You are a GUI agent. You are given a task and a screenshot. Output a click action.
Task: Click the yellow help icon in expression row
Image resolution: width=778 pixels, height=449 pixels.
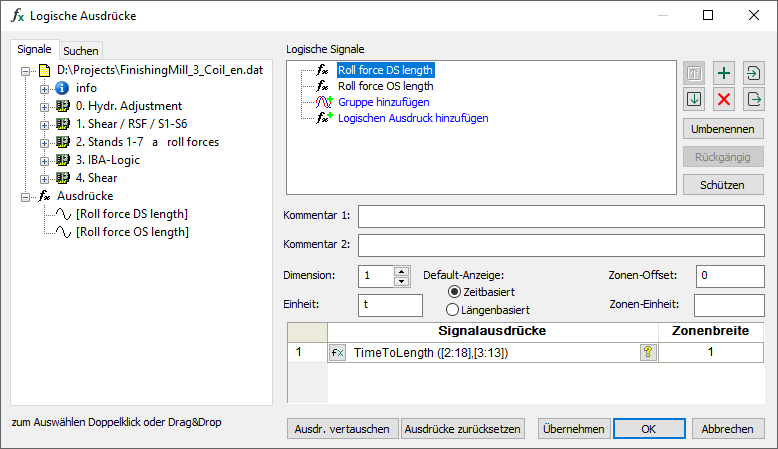click(x=648, y=352)
